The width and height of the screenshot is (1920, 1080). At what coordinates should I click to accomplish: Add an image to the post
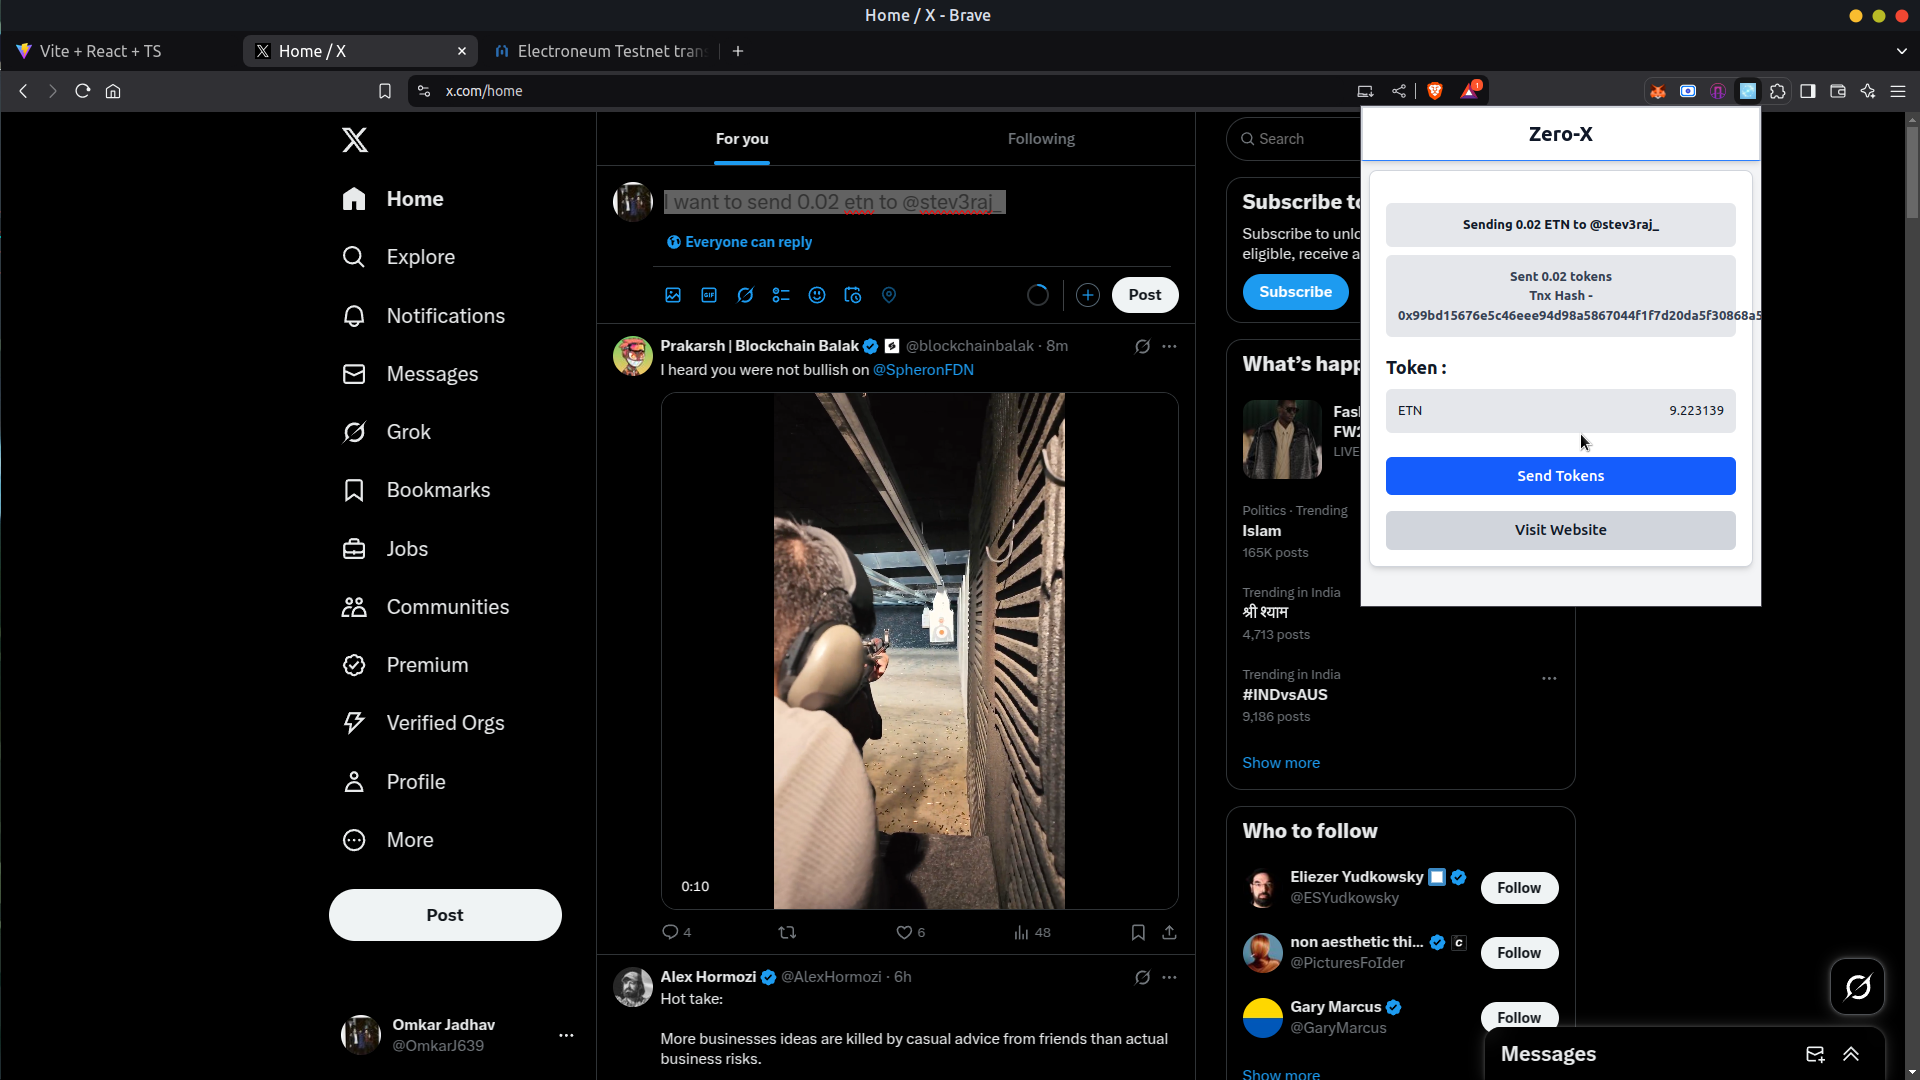pos(673,295)
